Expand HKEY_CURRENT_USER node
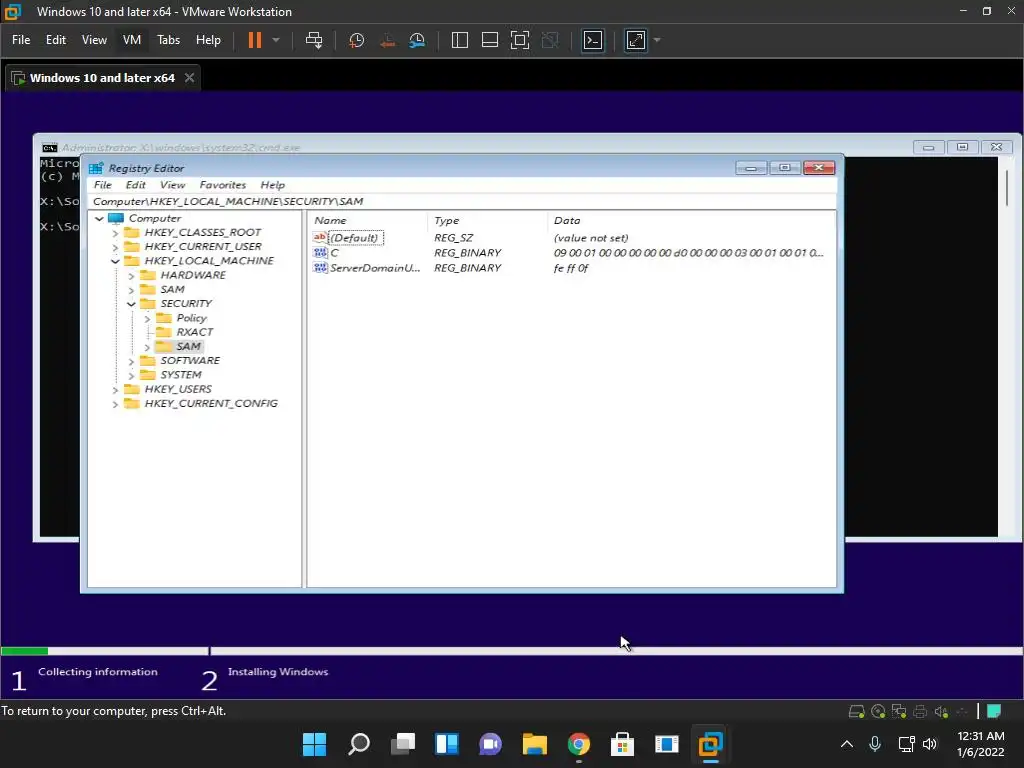The width and height of the screenshot is (1024, 768). coord(115,248)
